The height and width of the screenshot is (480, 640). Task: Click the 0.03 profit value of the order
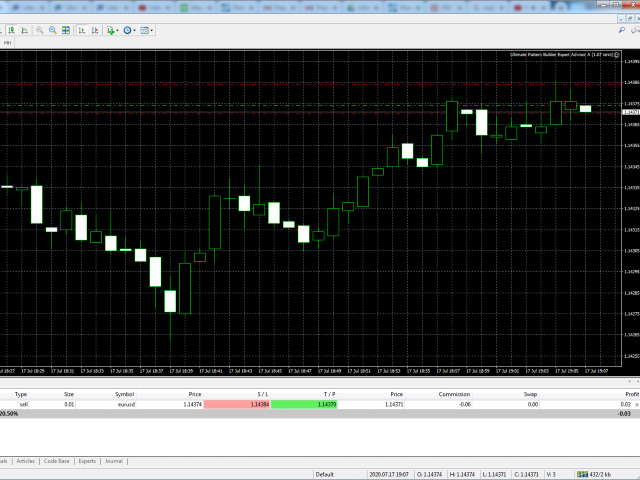[x=625, y=404]
